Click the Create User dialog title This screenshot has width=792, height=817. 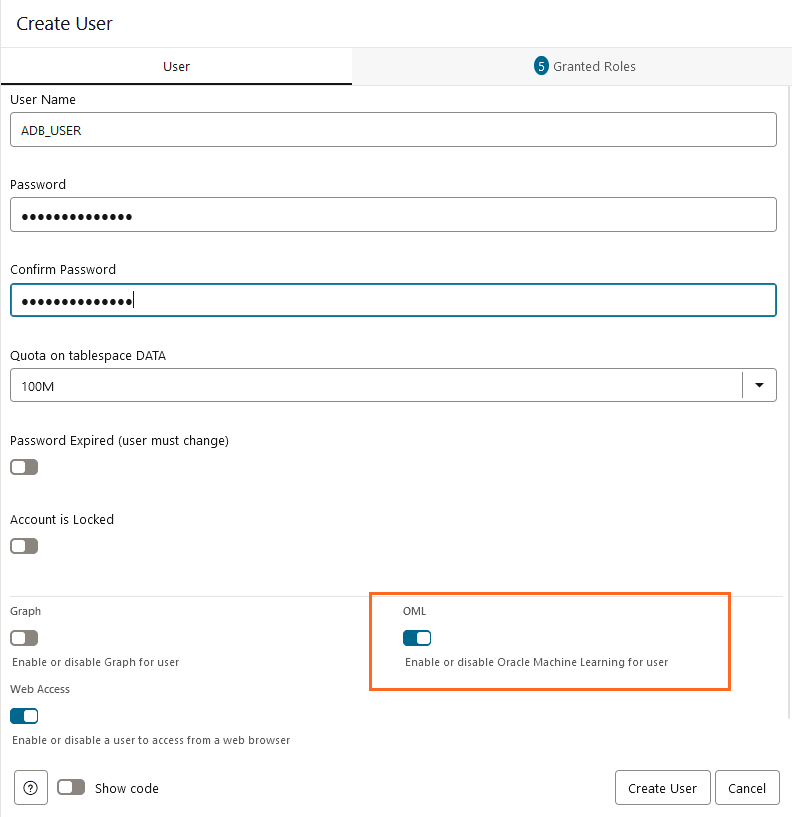(x=64, y=23)
